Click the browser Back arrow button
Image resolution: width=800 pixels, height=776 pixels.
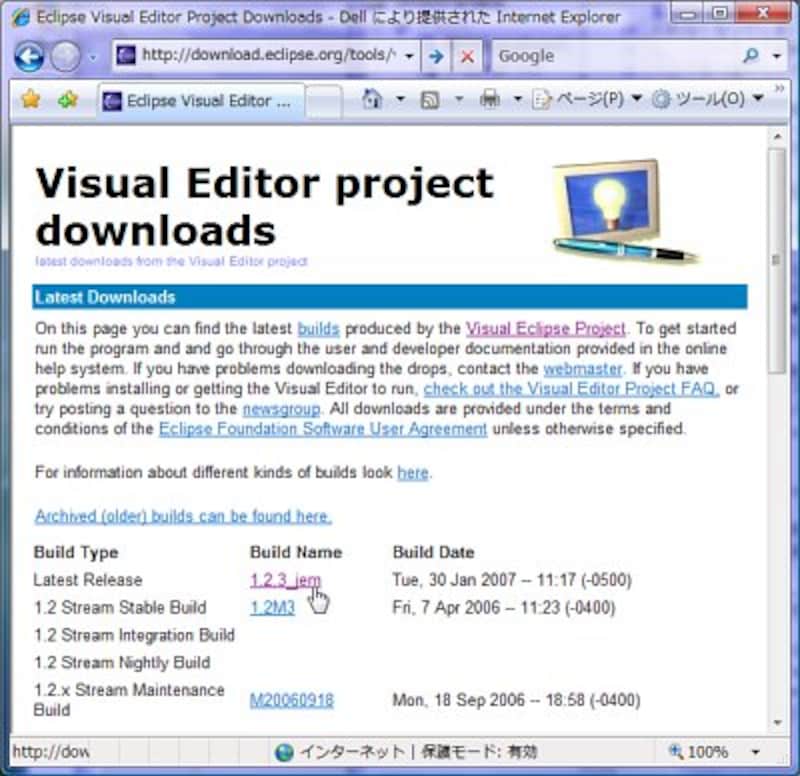[x=29, y=57]
